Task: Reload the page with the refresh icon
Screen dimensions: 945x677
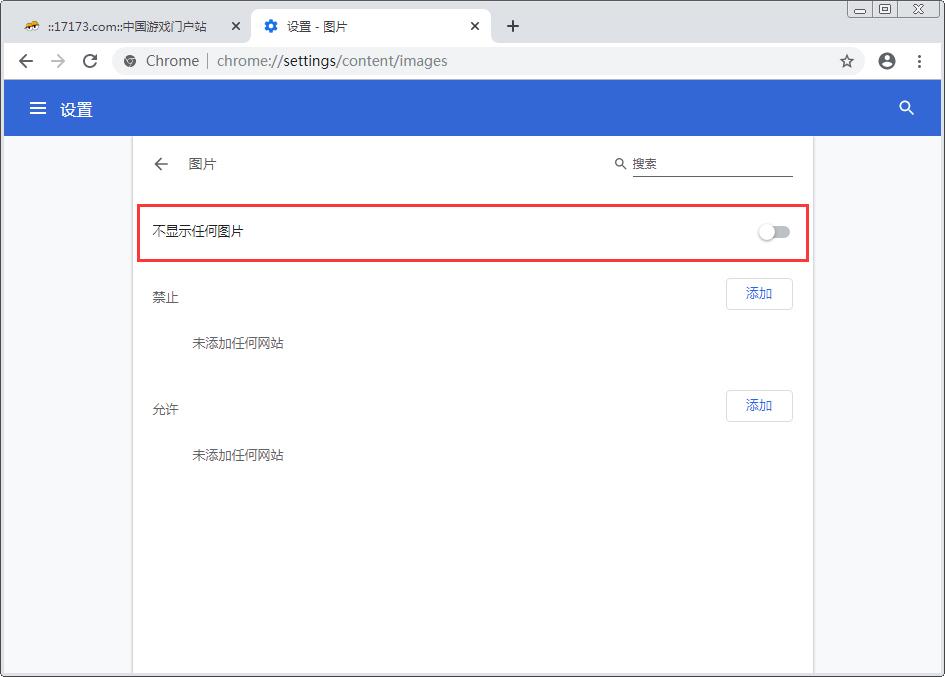Action: 90,61
